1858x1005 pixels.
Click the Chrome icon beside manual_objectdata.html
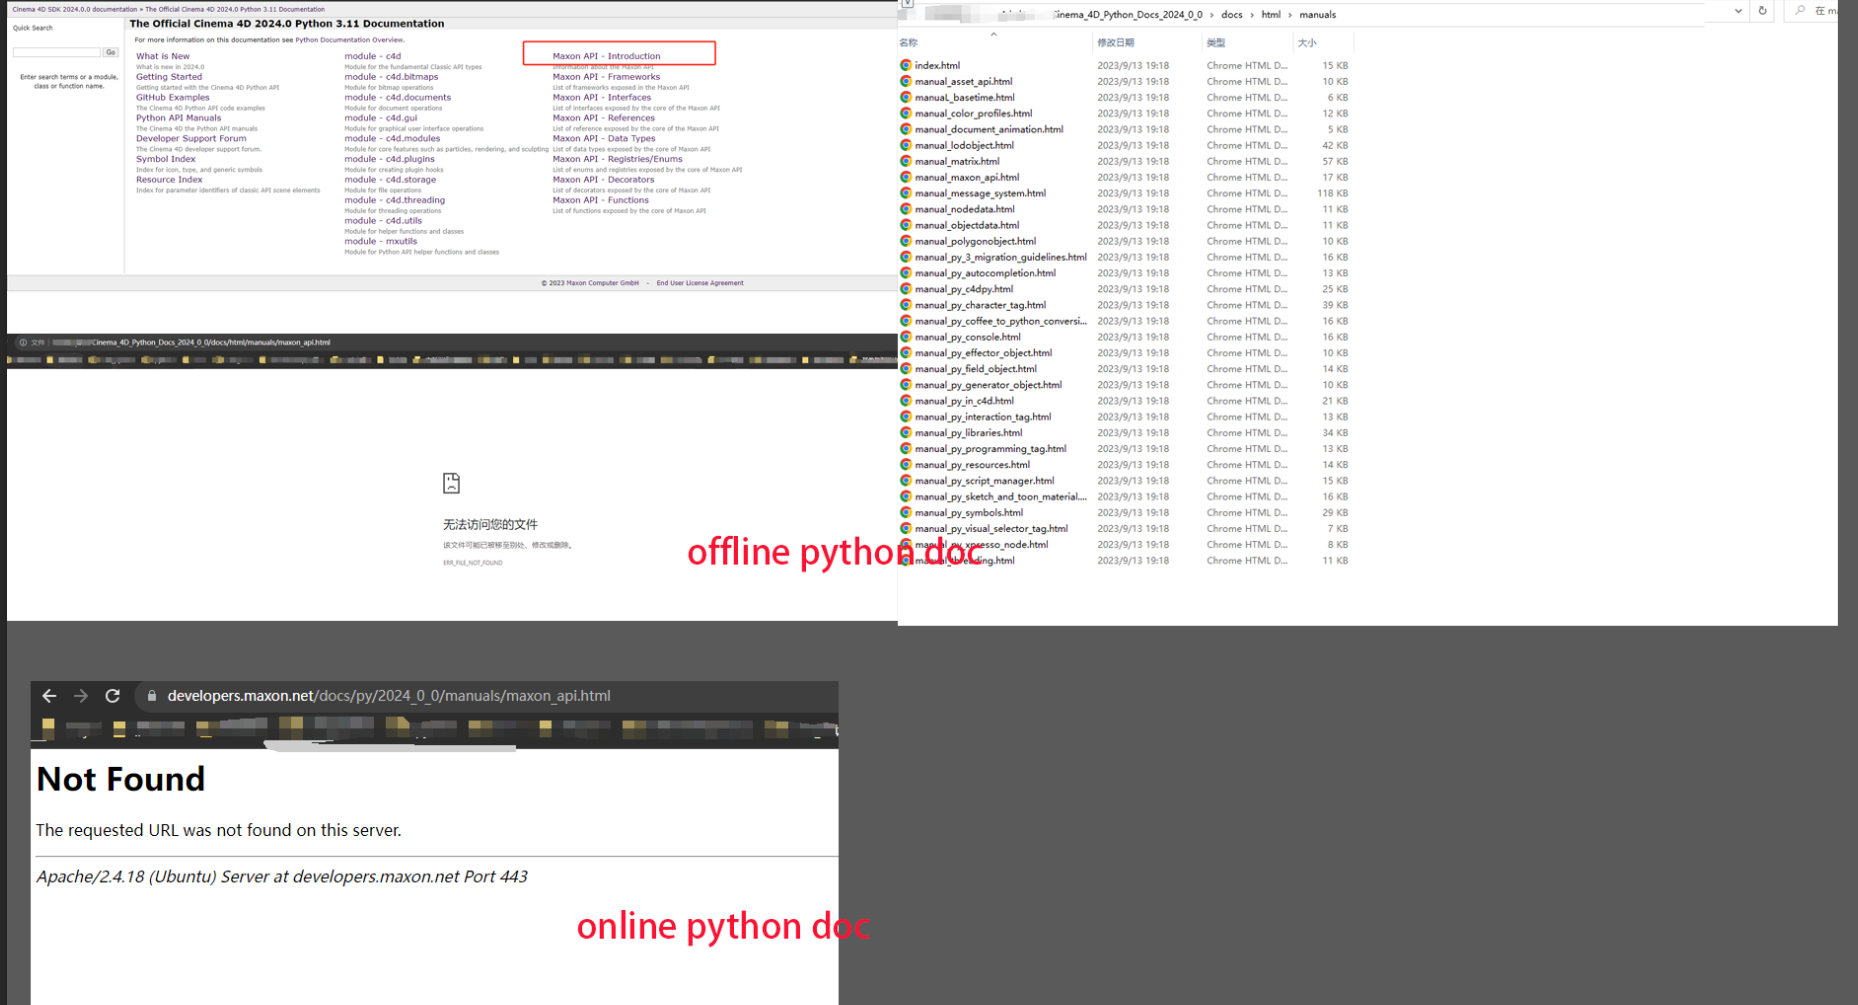click(906, 225)
